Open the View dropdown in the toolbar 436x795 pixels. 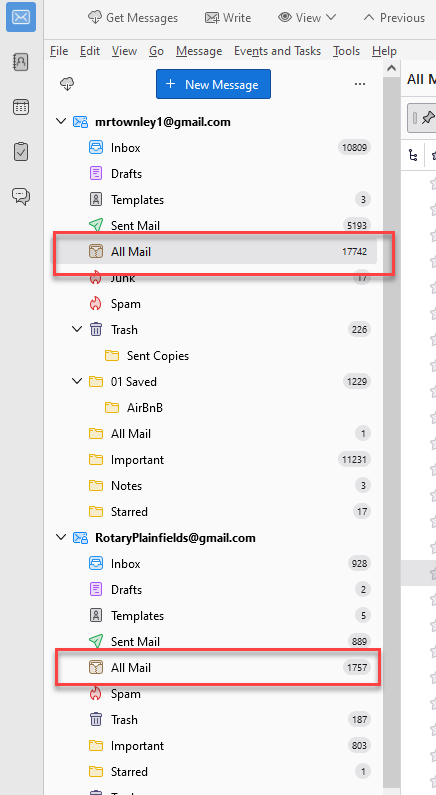[307, 18]
